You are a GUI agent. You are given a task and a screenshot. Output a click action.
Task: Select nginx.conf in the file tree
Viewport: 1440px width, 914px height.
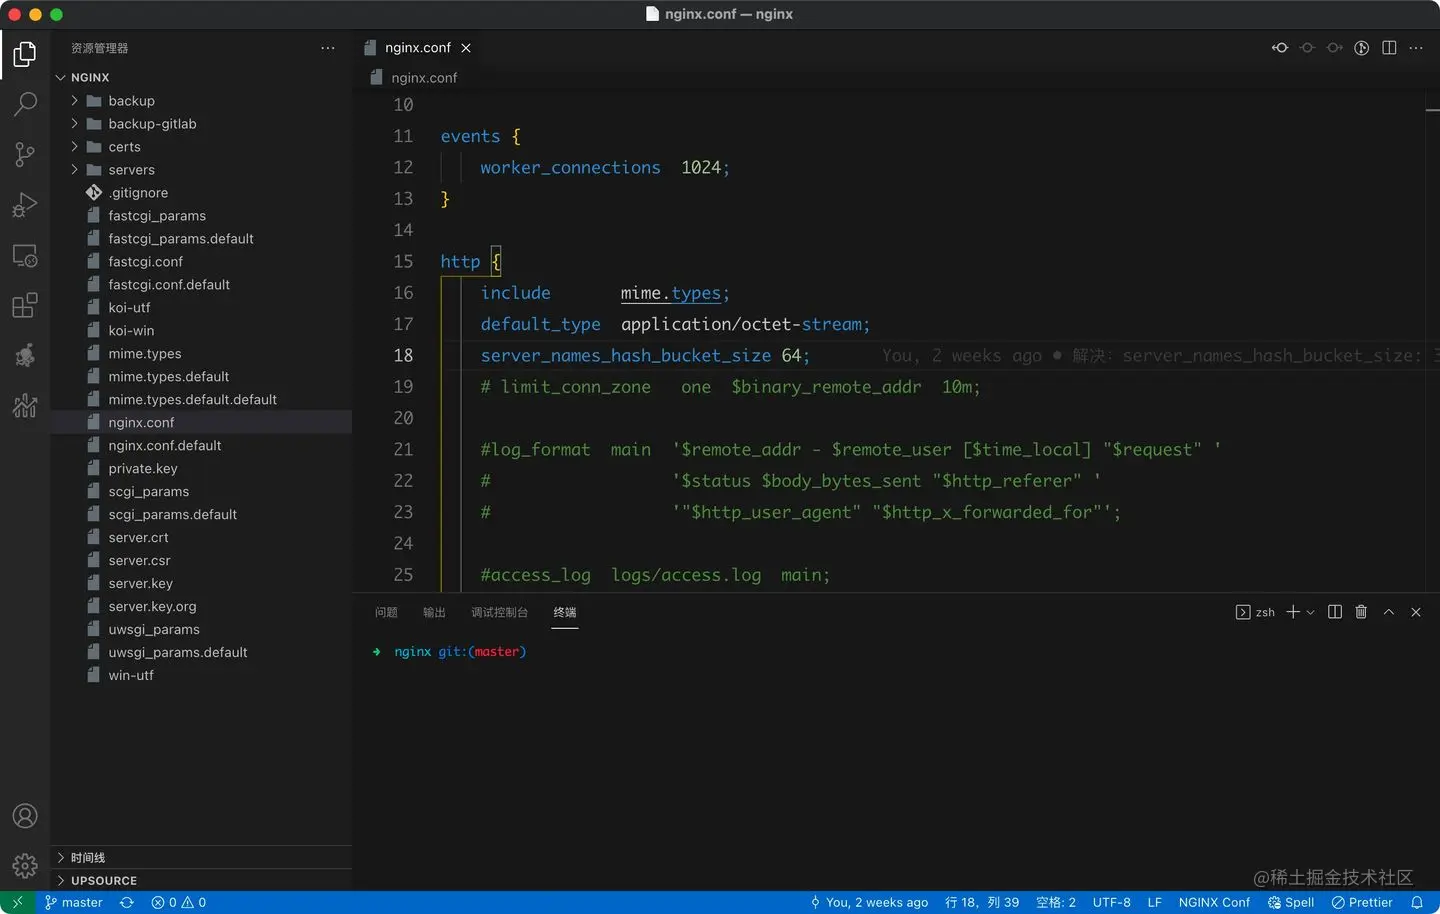point(201,423)
